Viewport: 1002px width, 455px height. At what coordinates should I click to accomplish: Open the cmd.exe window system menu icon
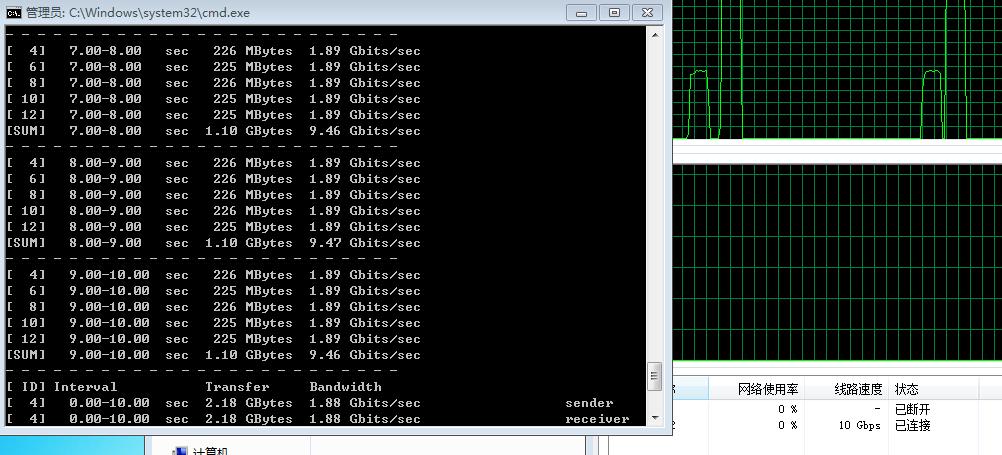click(x=14, y=12)
